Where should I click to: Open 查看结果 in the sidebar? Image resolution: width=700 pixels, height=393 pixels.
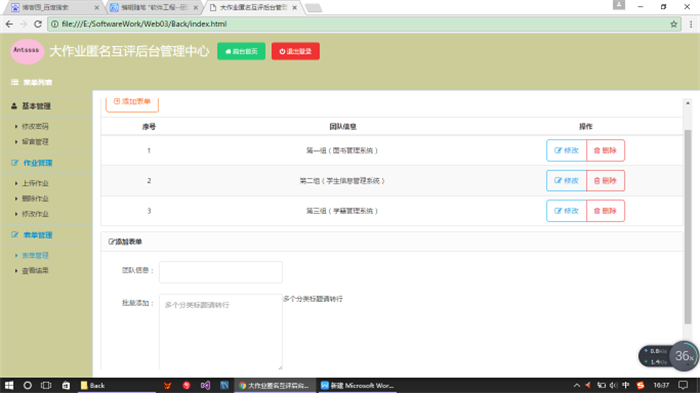[x=35, y=271]
